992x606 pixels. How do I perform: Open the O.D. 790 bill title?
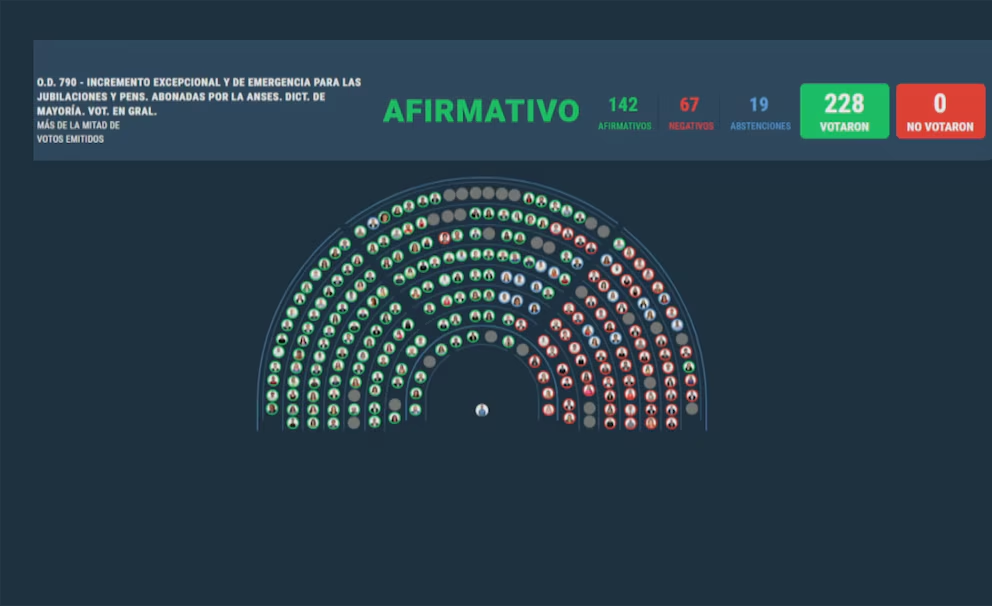(198, 97)
